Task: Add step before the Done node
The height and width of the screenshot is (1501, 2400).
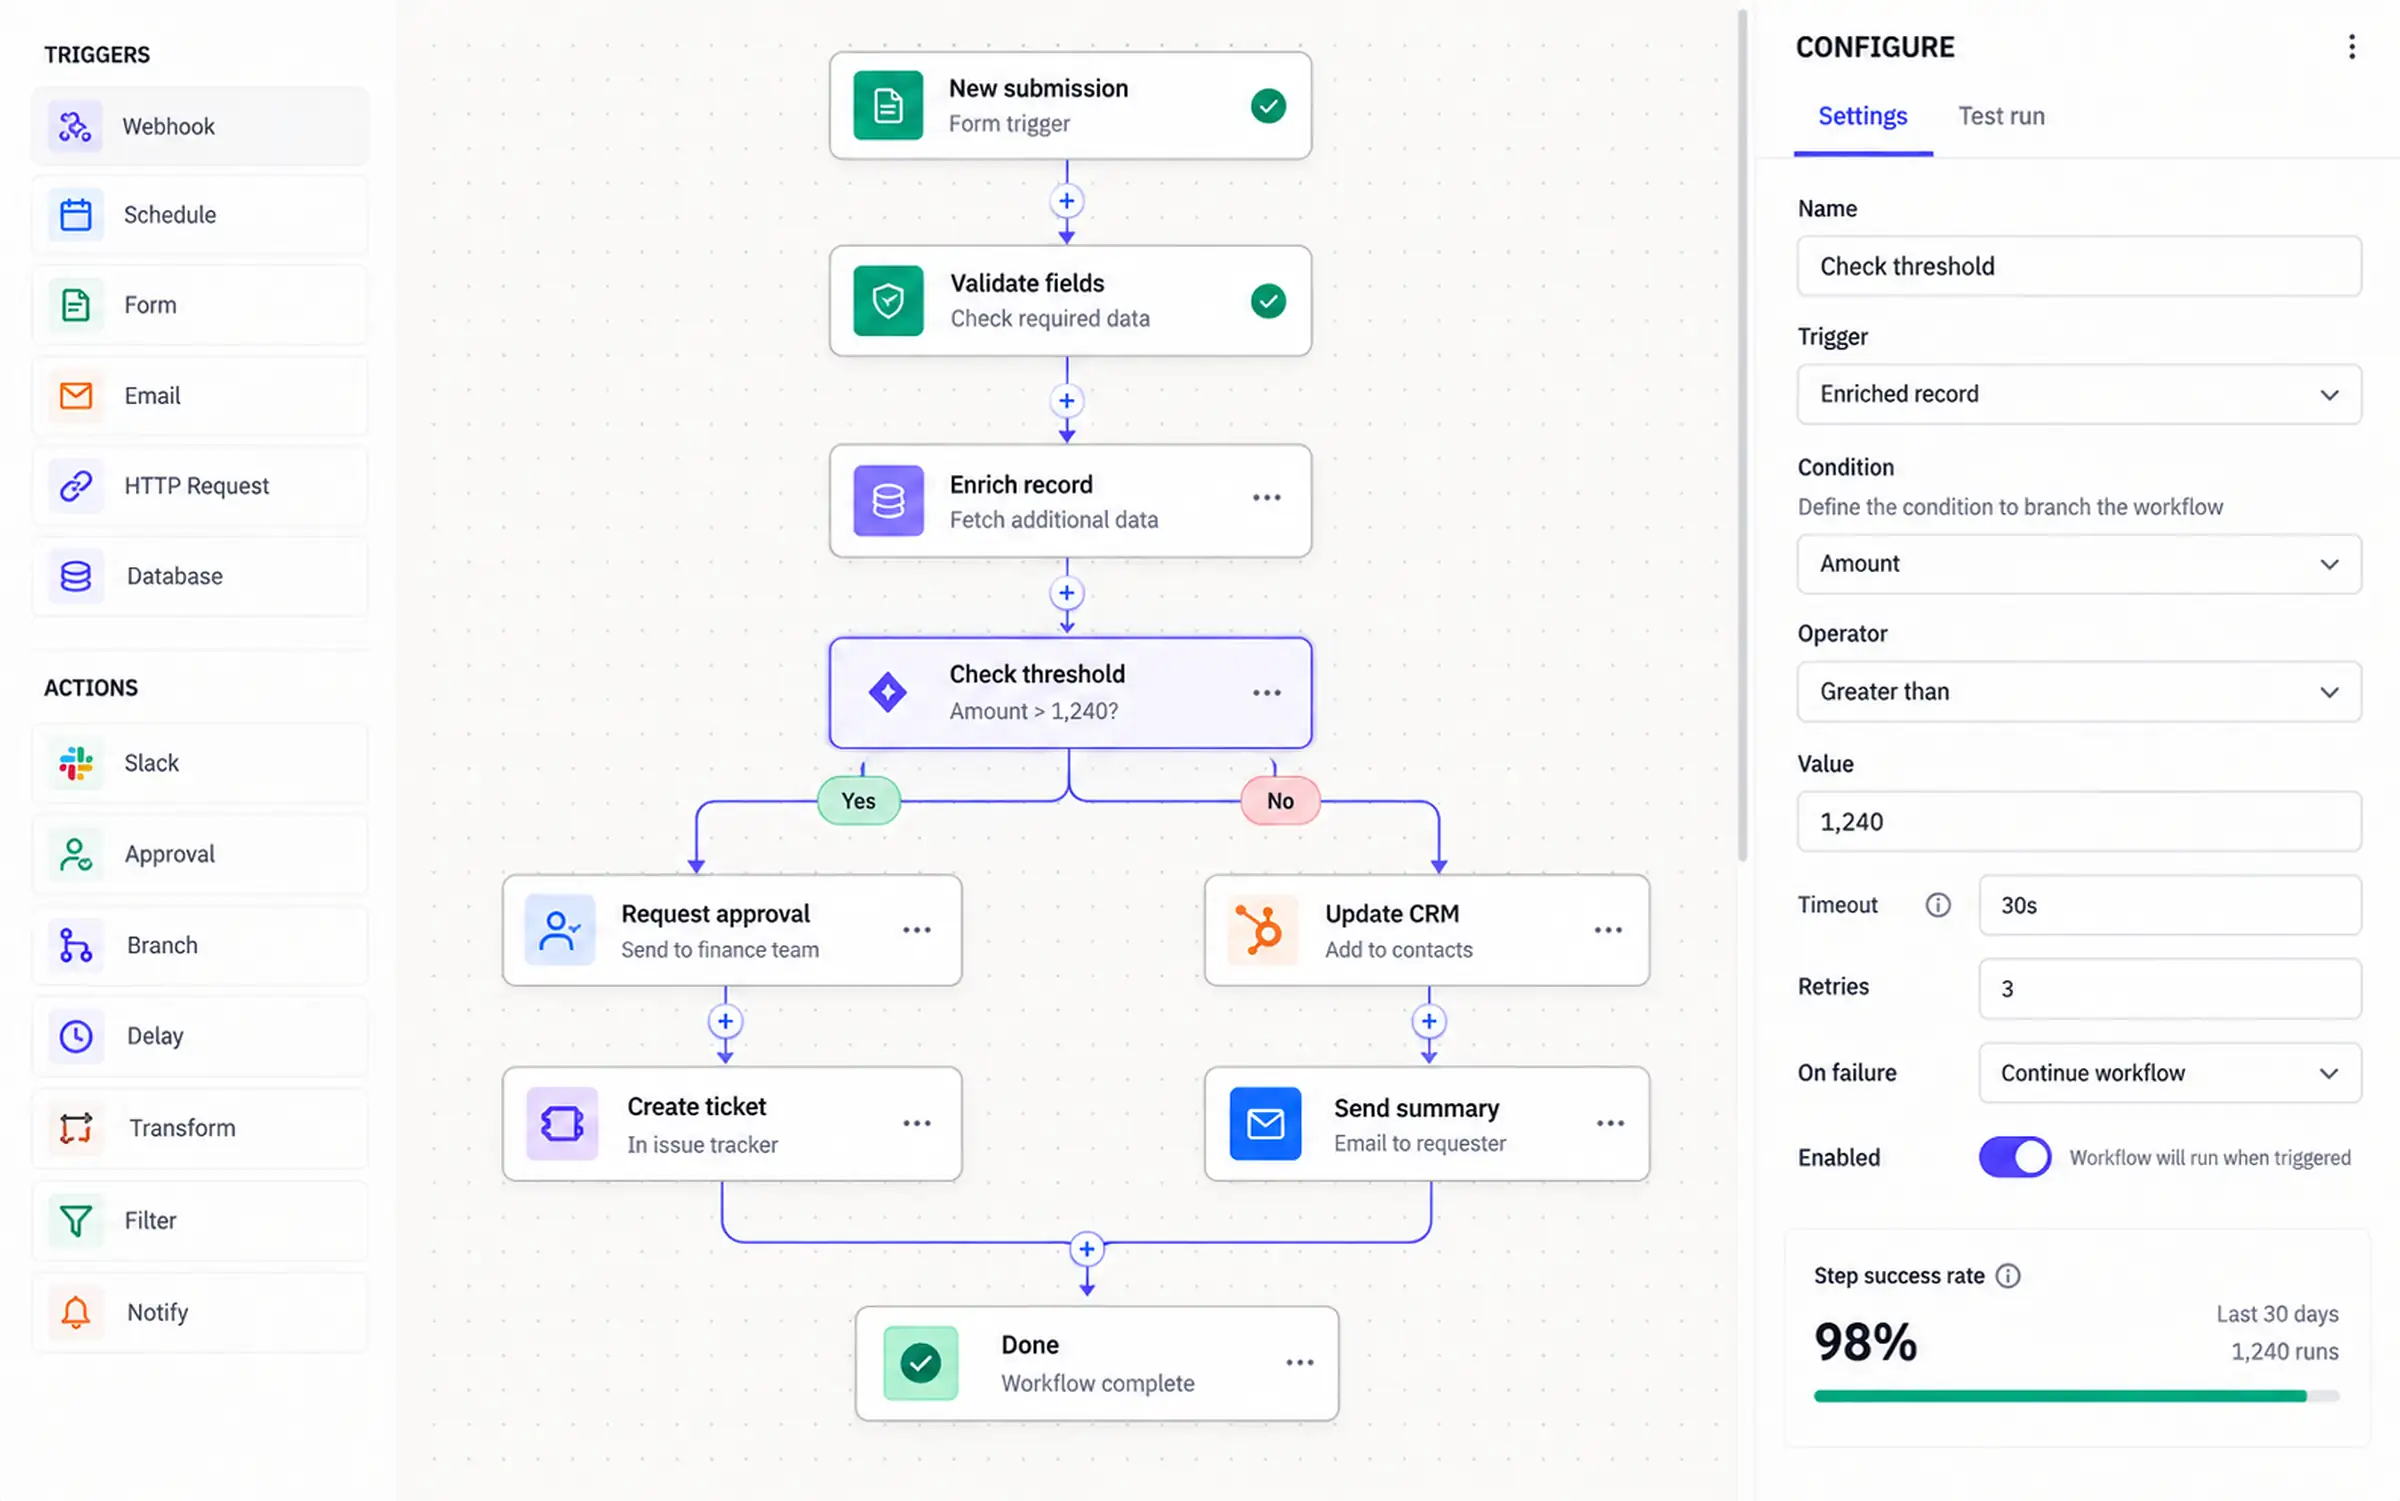Action: (1087, 1249)
